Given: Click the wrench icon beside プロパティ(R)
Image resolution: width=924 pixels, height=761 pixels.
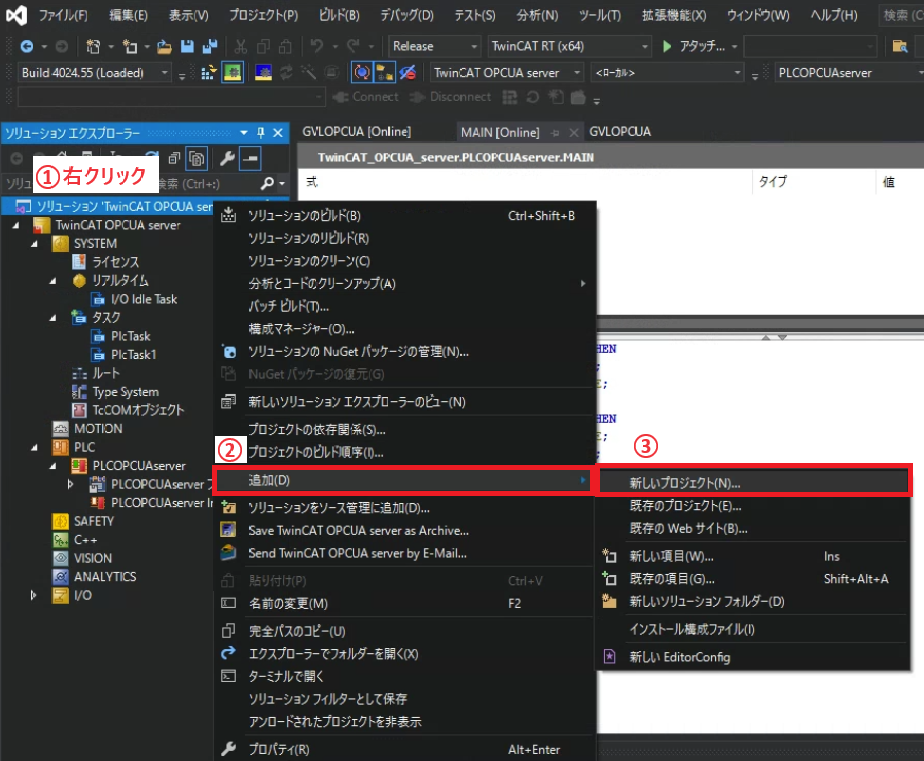Looking at the screenshot, I should point(228,749).
